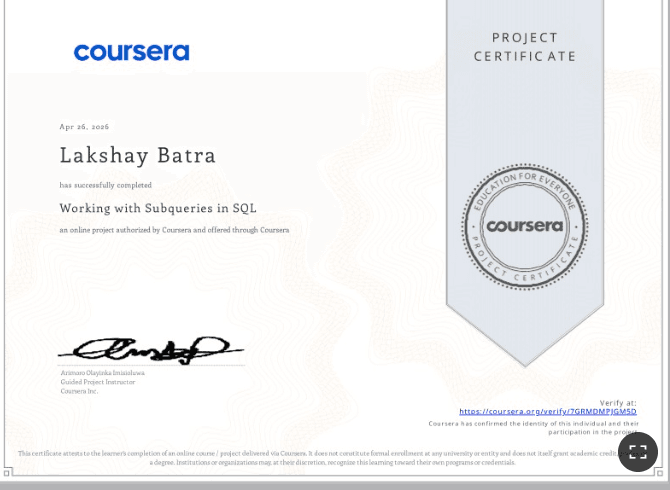Click the instructor name under the signature
Viewport: 670px width, 490px height.
[x=103, y=373]
